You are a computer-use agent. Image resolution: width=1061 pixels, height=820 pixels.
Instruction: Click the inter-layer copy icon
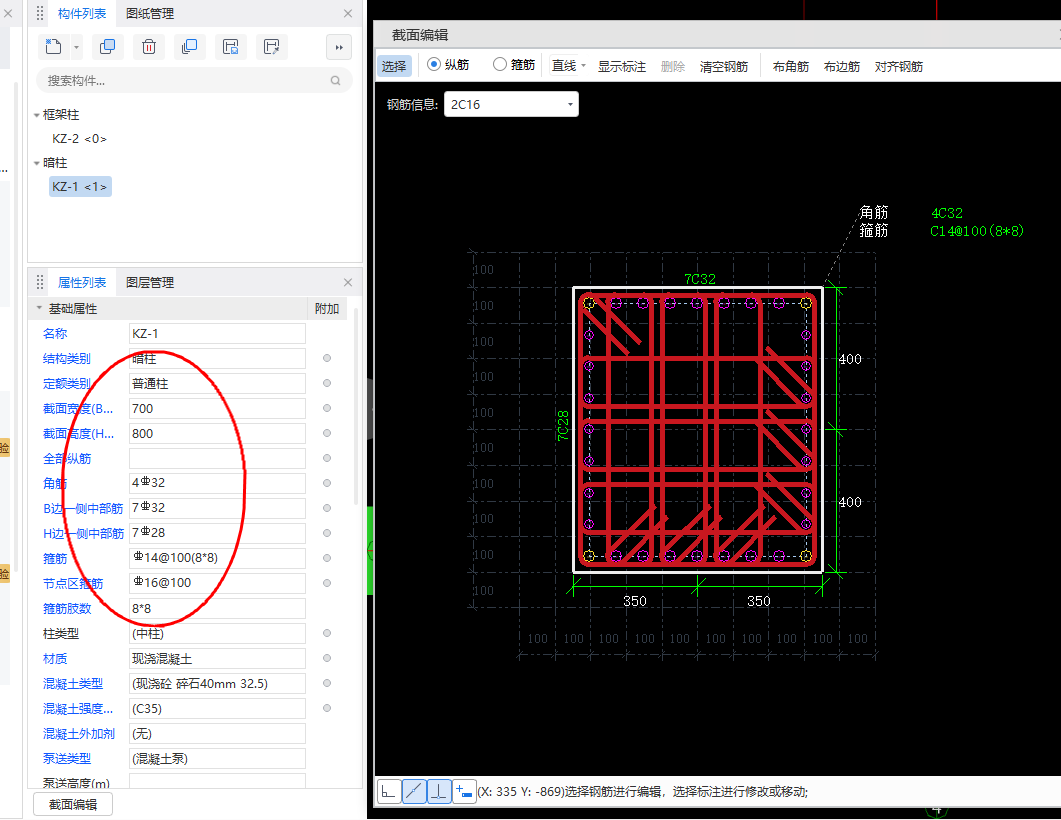click(189, 47)
